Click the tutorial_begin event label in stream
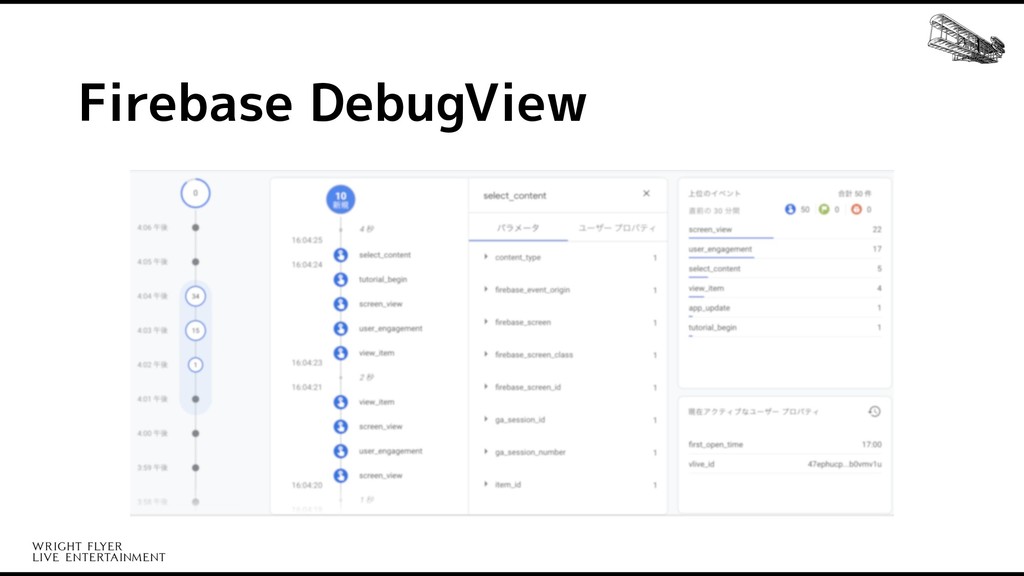Viewport: 1024px width, 576px height. 383,280
